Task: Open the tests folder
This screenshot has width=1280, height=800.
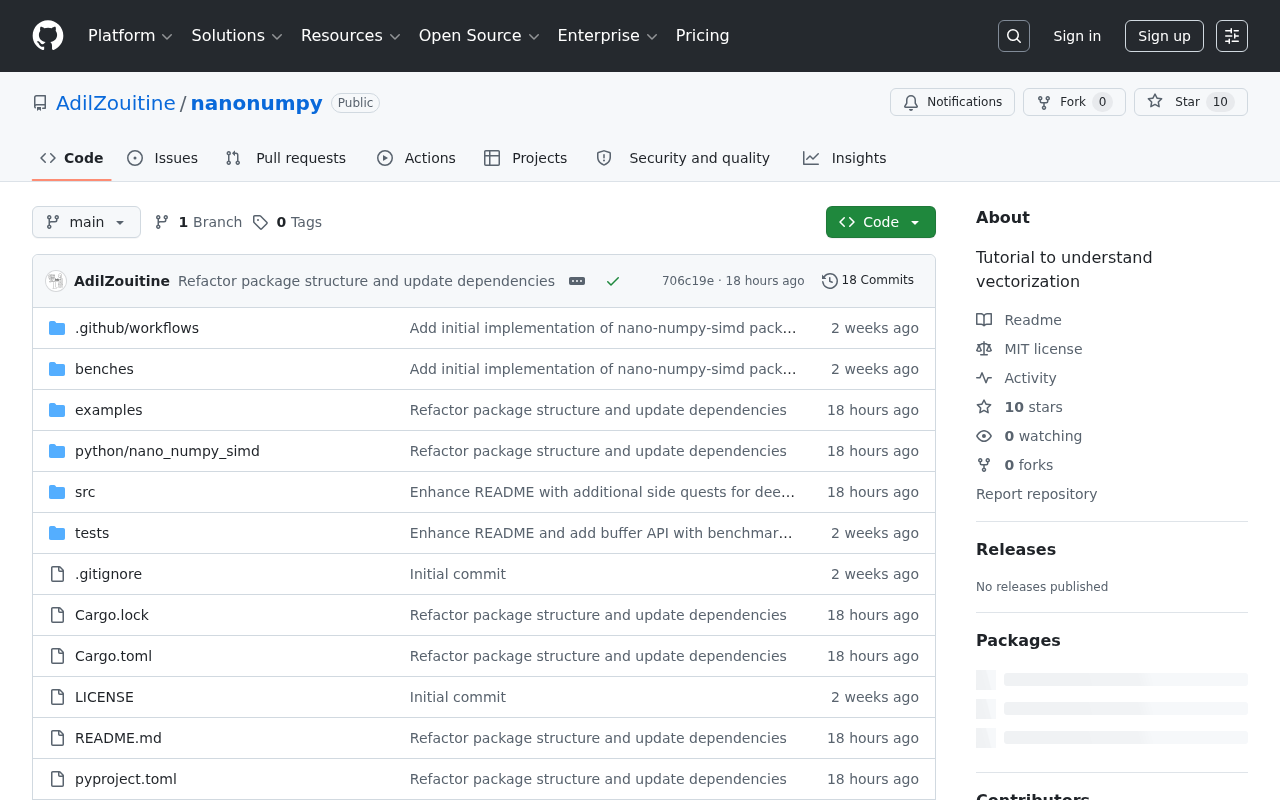Action: point(92,533)
